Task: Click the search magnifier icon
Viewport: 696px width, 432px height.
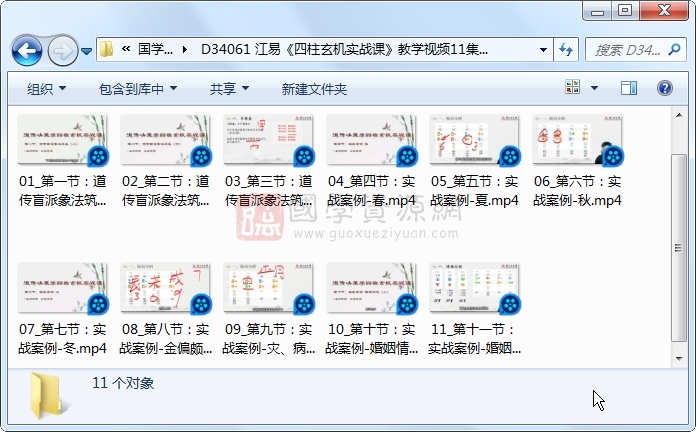Action: pyautogui.click(x=674, y=49)
